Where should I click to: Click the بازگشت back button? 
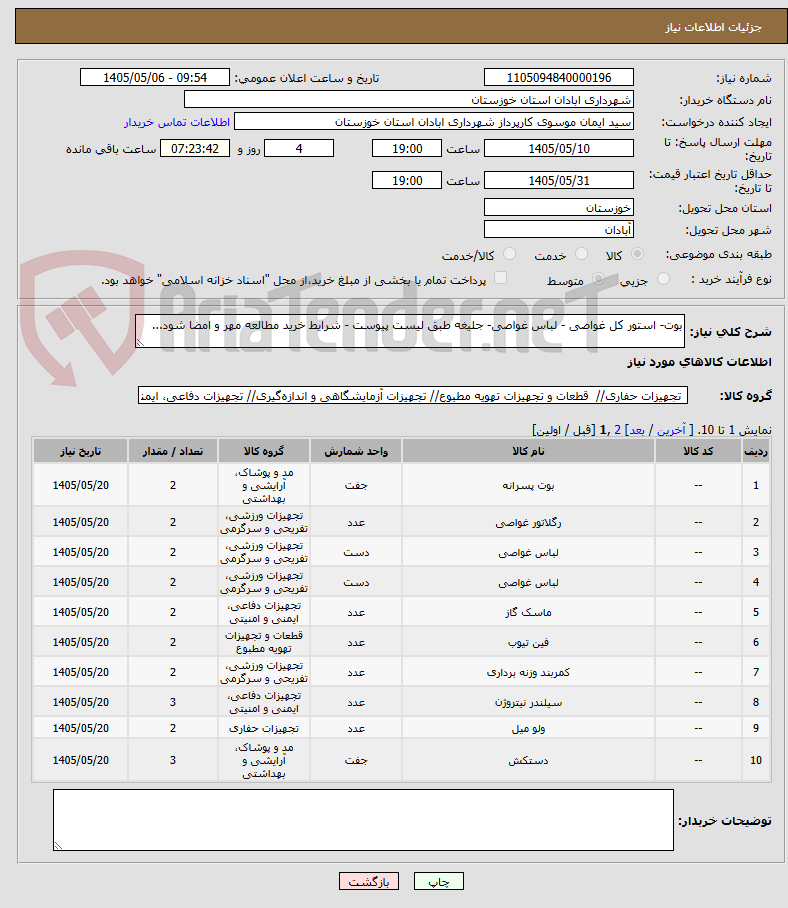369,881
